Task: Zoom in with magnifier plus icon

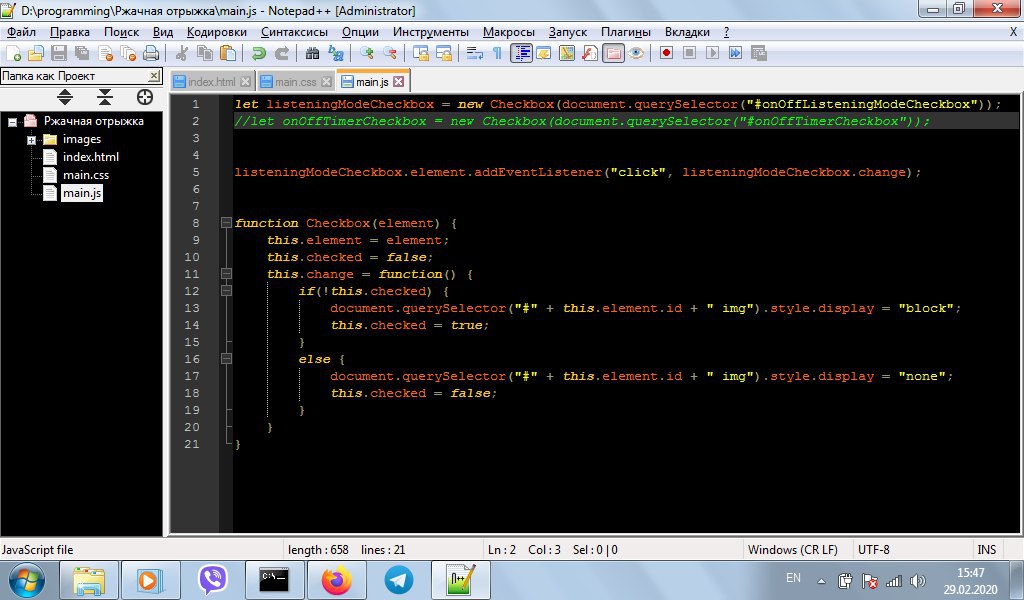Action: (x=366, y=54)
